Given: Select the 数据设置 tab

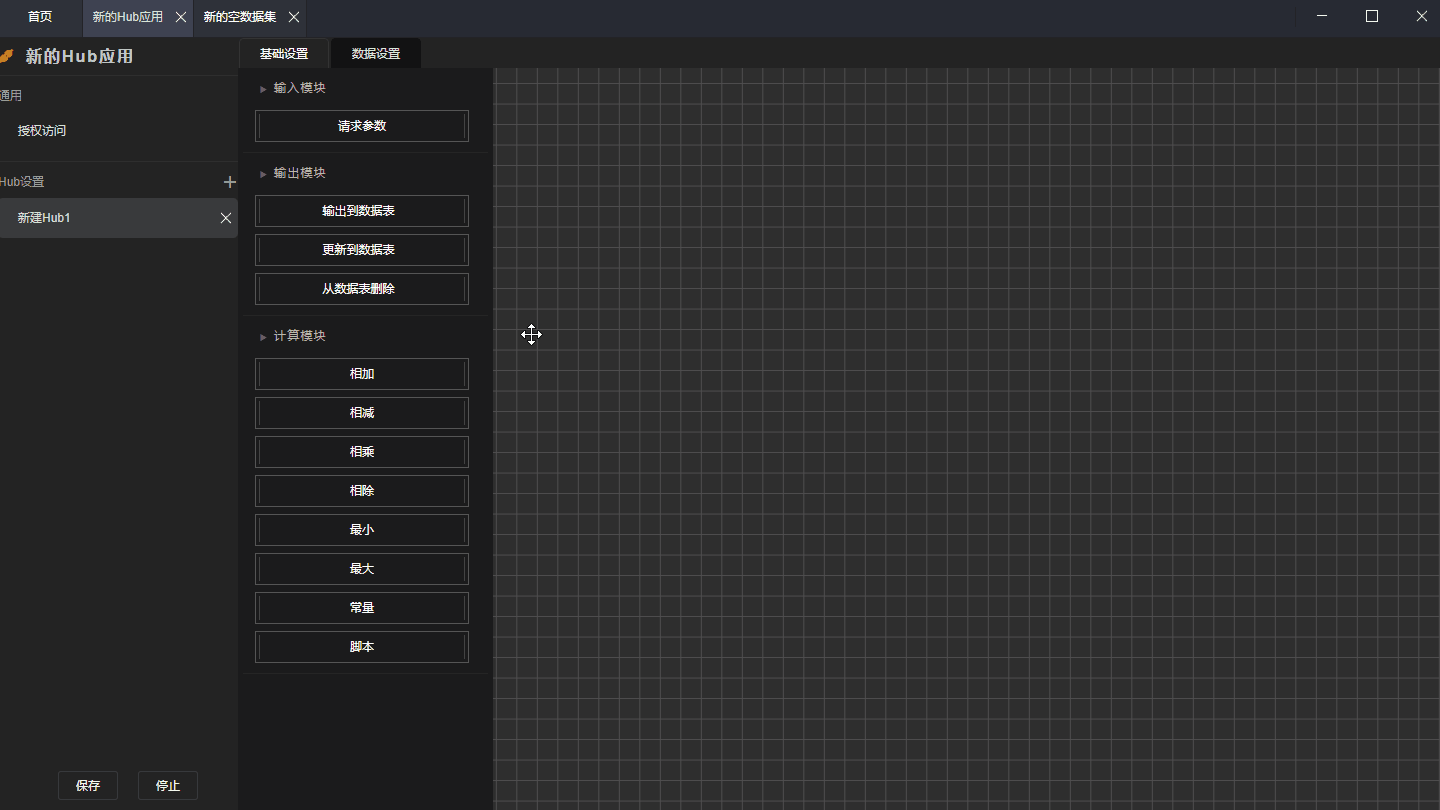Looking at the screenshot, I should tap(376, 54).
